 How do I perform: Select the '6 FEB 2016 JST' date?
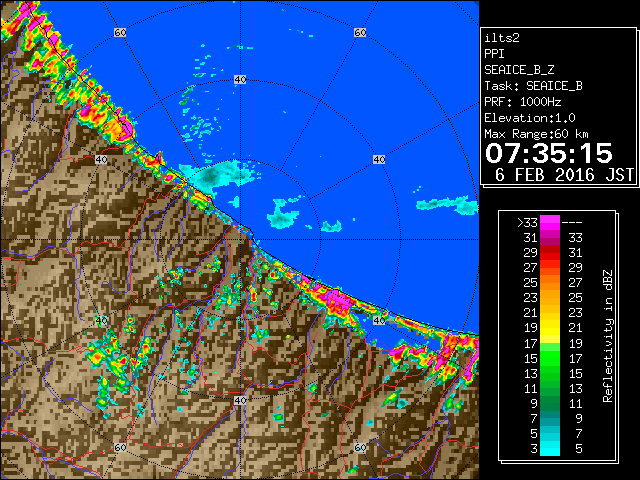tap(564, 175)
